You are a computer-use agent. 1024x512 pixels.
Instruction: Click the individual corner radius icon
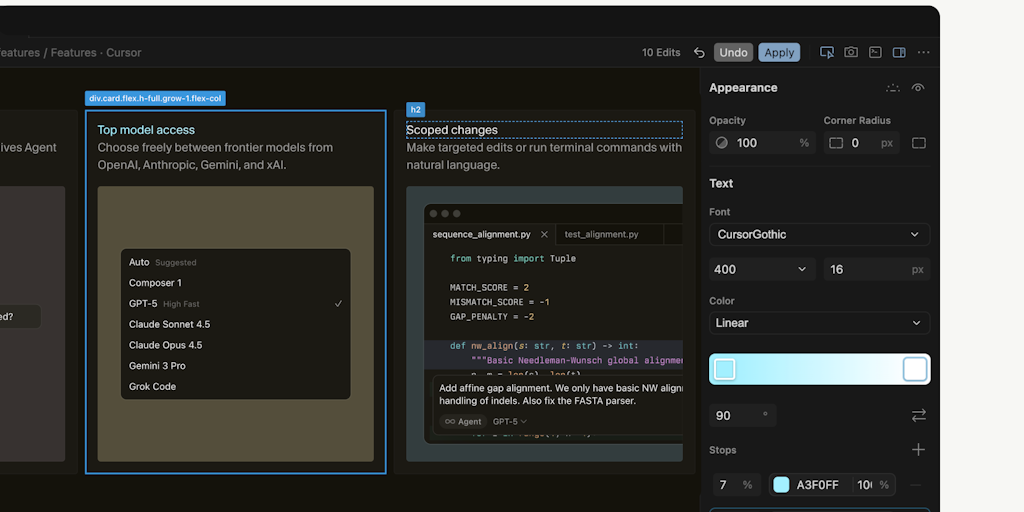919,143
